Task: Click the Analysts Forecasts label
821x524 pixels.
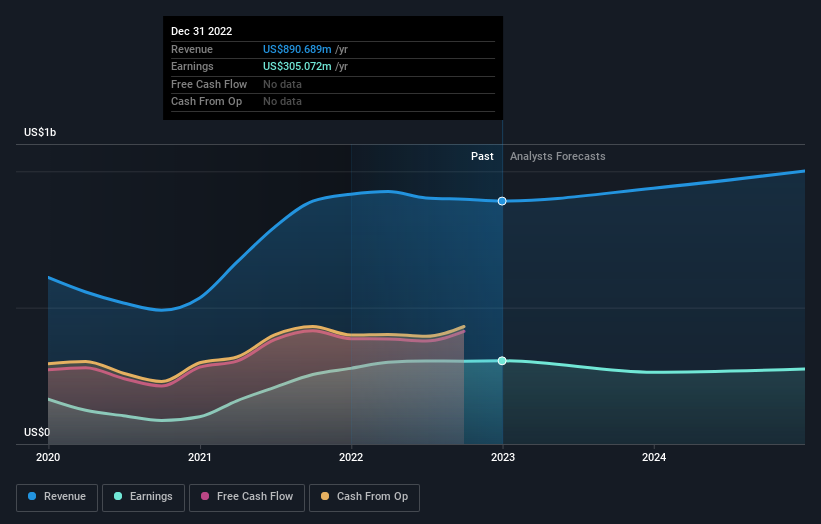Action: click(558, 157)
